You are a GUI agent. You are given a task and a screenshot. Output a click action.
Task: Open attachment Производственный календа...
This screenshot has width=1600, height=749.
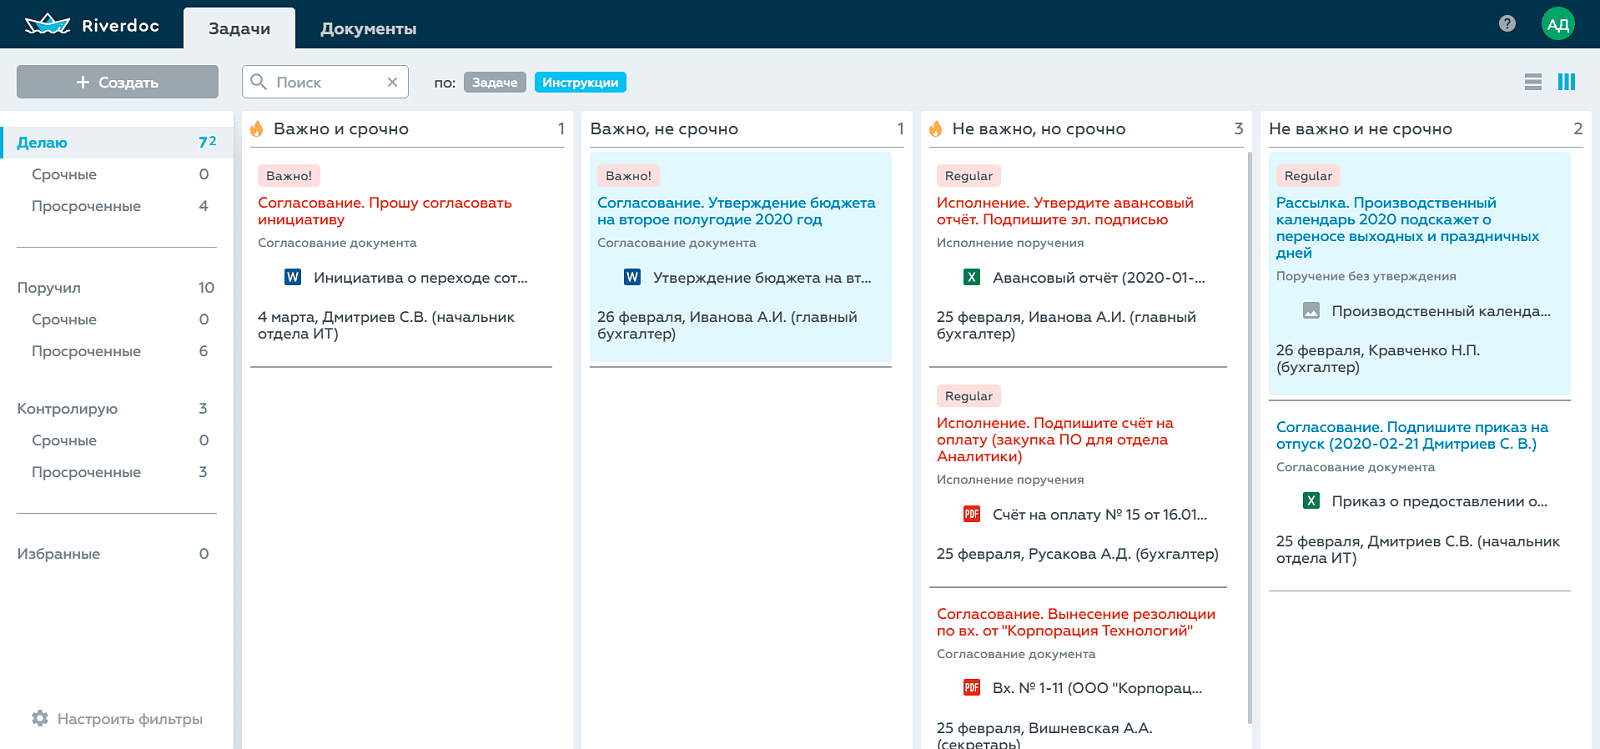click(x=1441, y=311)
